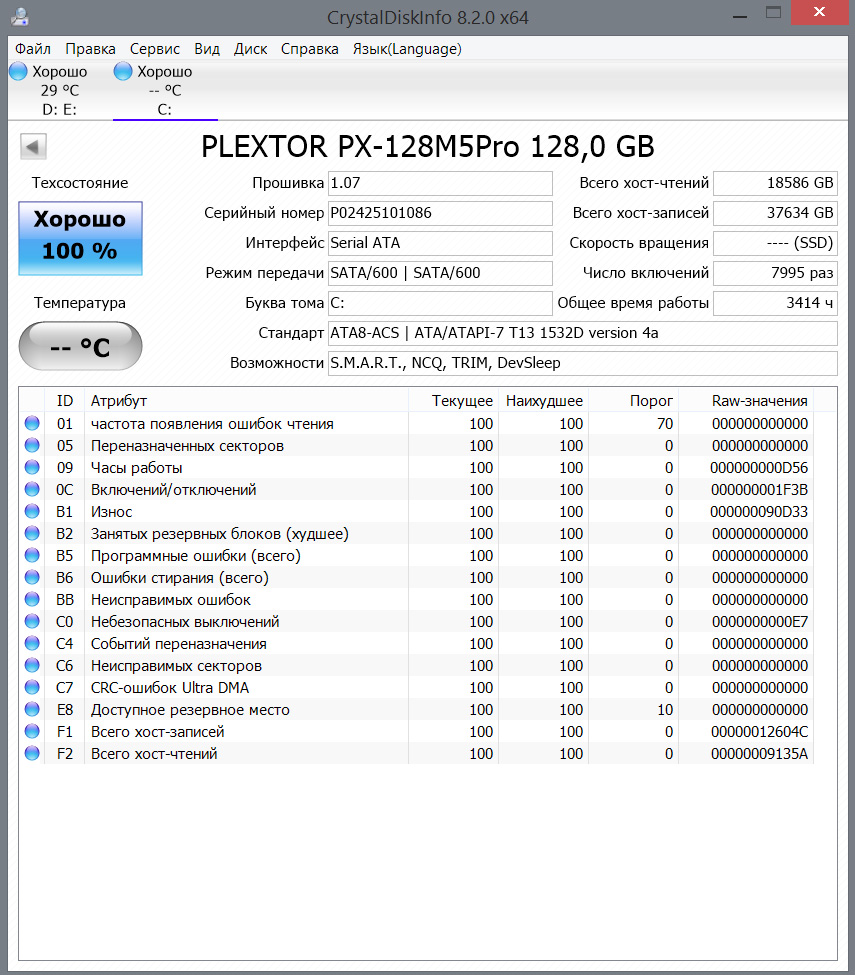Screen dimensions: 855x975
Task: Click the serial number field P02425101086
Action: coord(440,213)
